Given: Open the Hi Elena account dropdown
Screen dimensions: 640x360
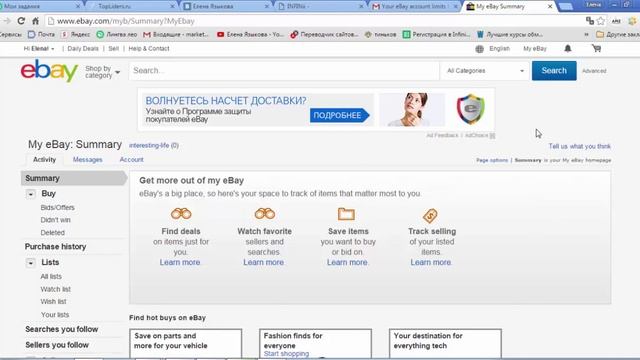Looking at the screenshot, I should pos(39,49).
